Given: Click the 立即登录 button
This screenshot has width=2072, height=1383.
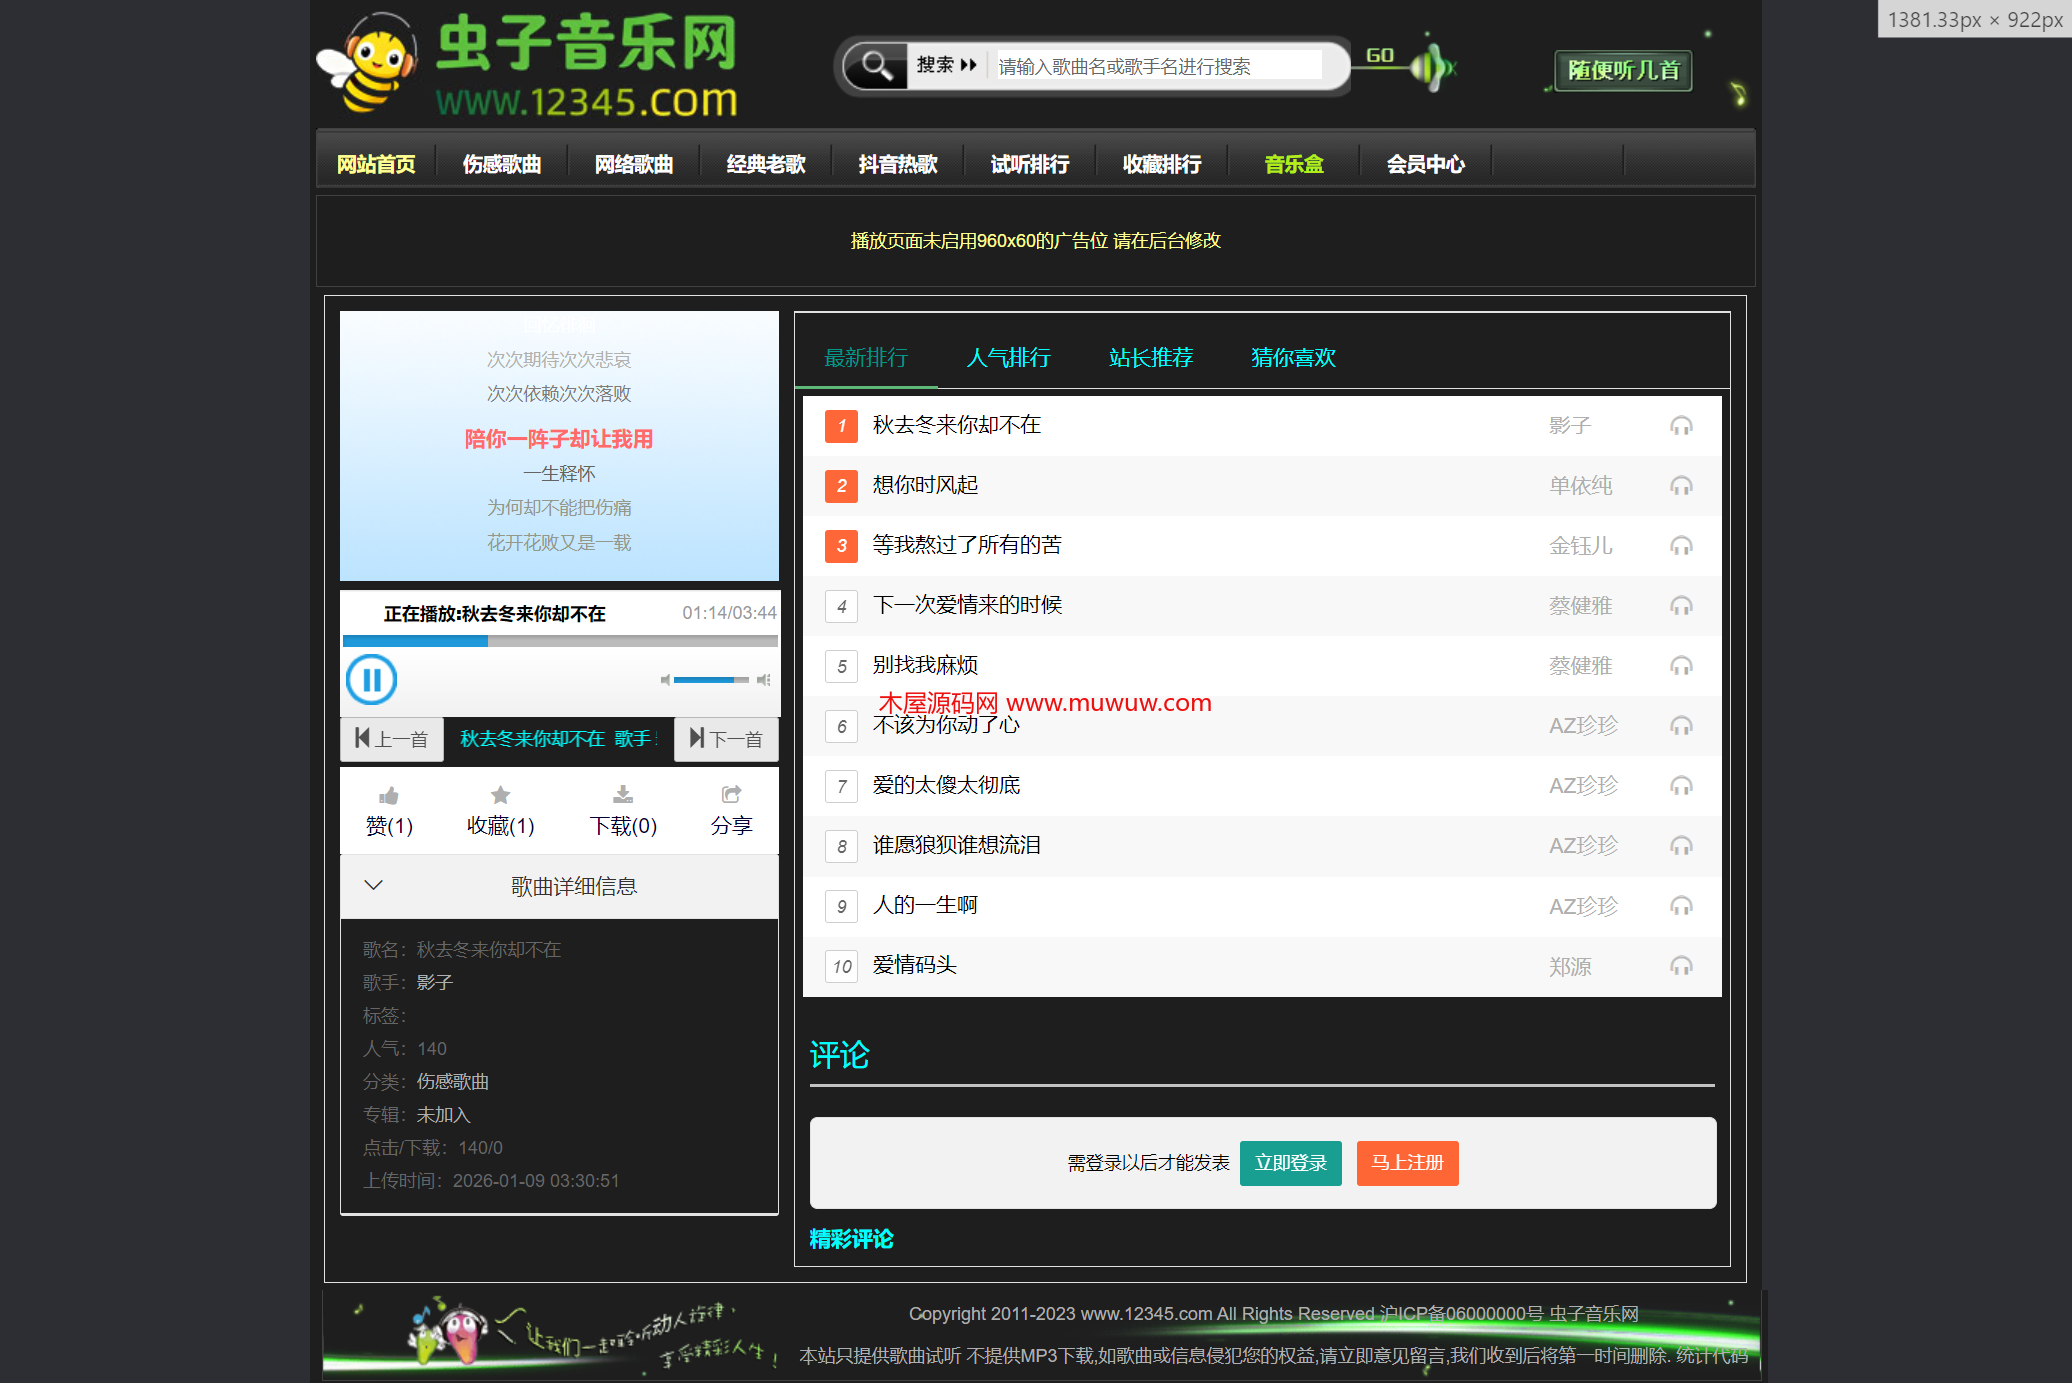Looking at the screenshot, I should click(1290, 1163).
